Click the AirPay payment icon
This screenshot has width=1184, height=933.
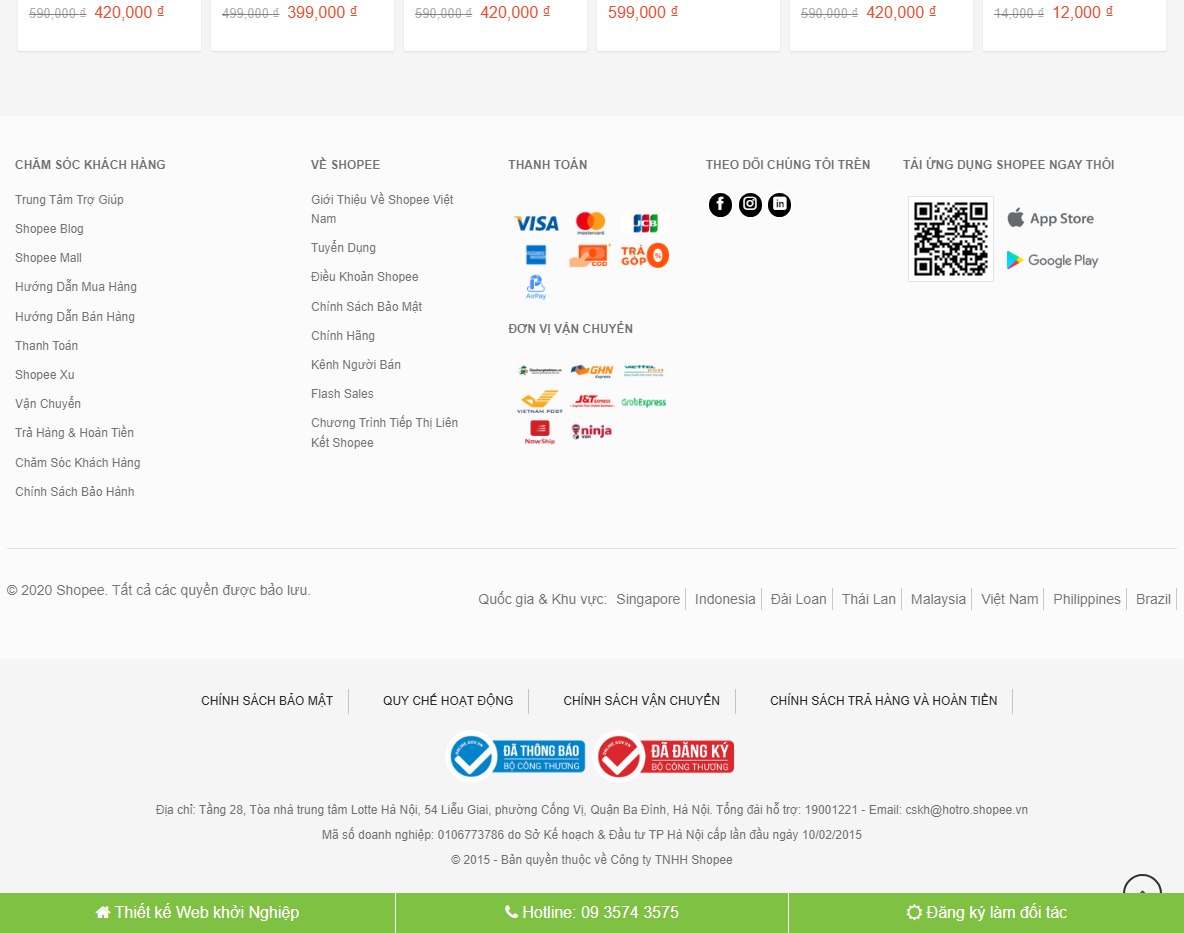pyautogui.click(x=536, y=287)
